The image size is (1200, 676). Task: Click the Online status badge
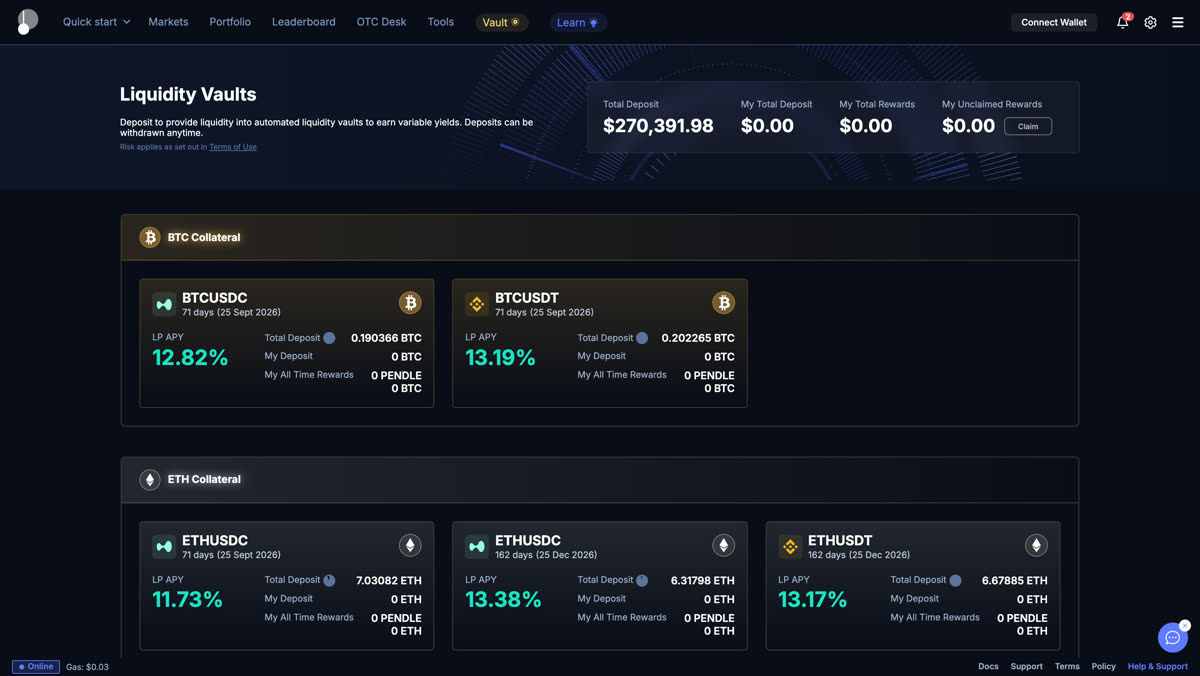36,666
